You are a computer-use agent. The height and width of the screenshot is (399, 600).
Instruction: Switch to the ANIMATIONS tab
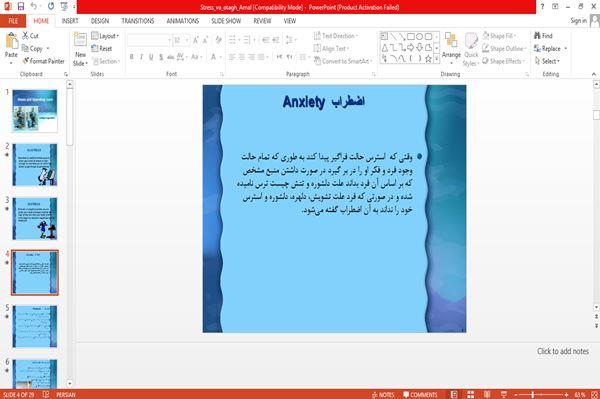coord(183,21)
